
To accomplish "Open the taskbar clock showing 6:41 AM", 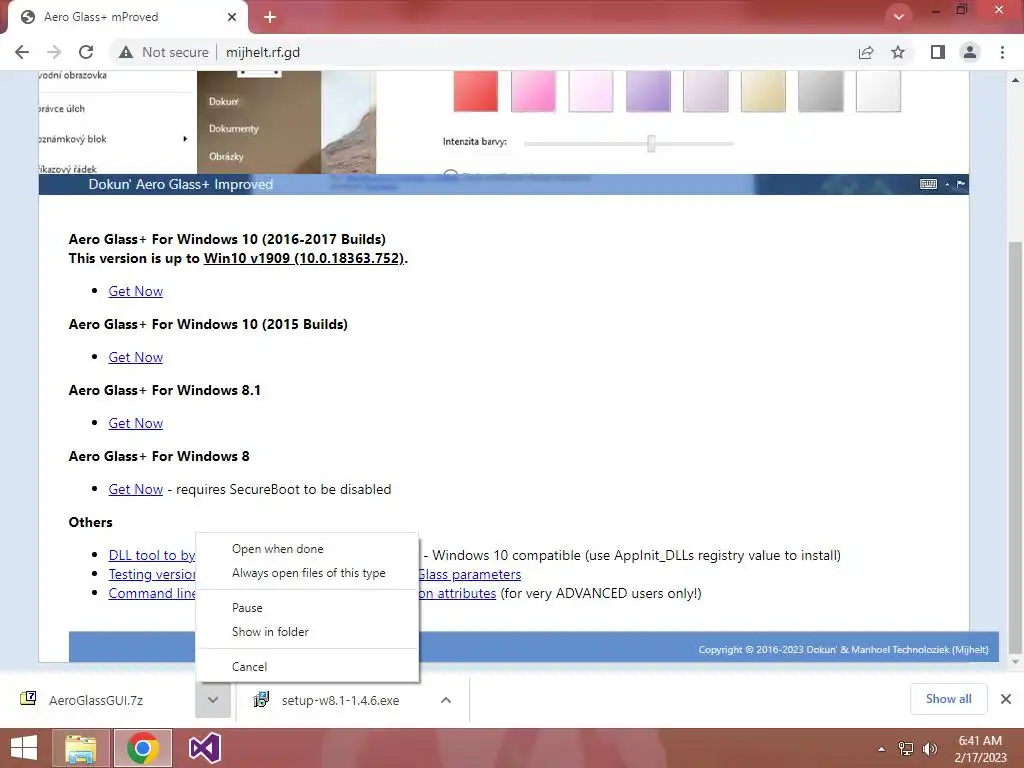I will click(980, 748).
